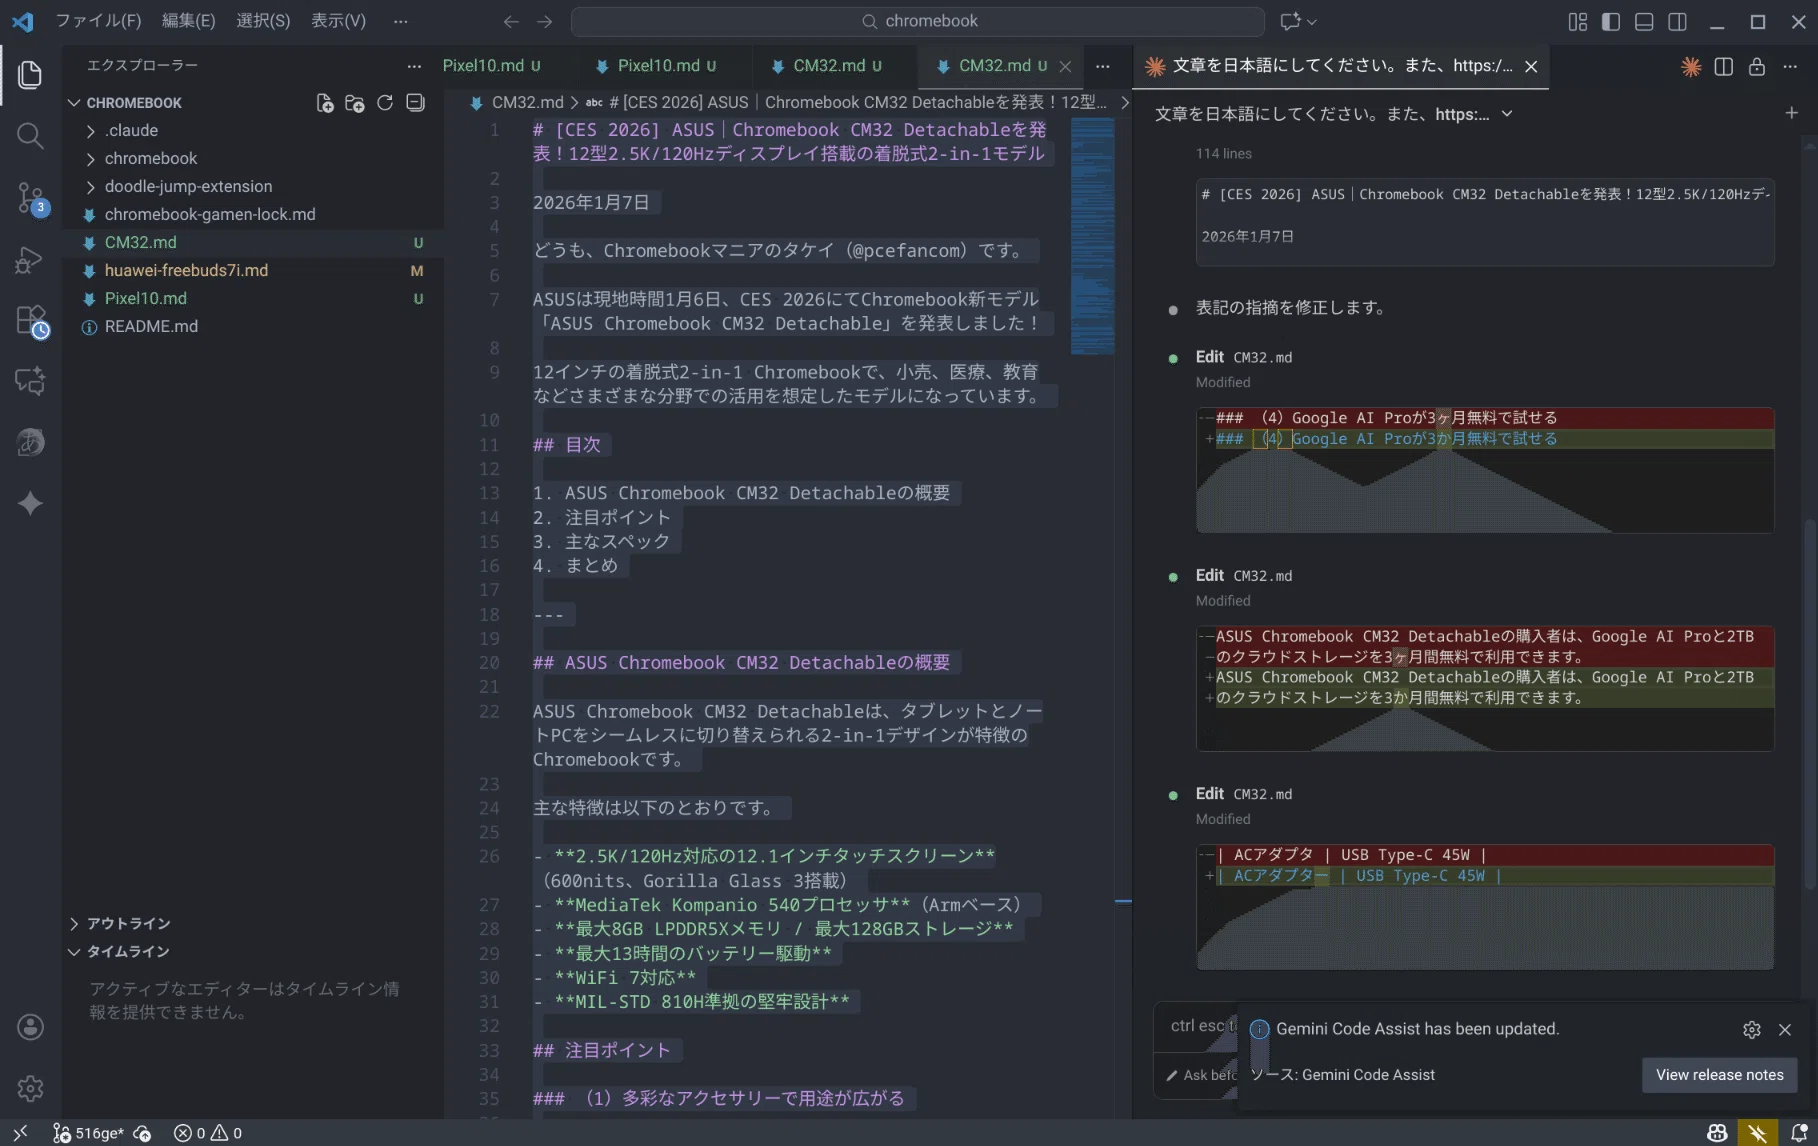Open the Accounts menu icon
The height and width of the screenshot is (1146, 1818).
30,1027
